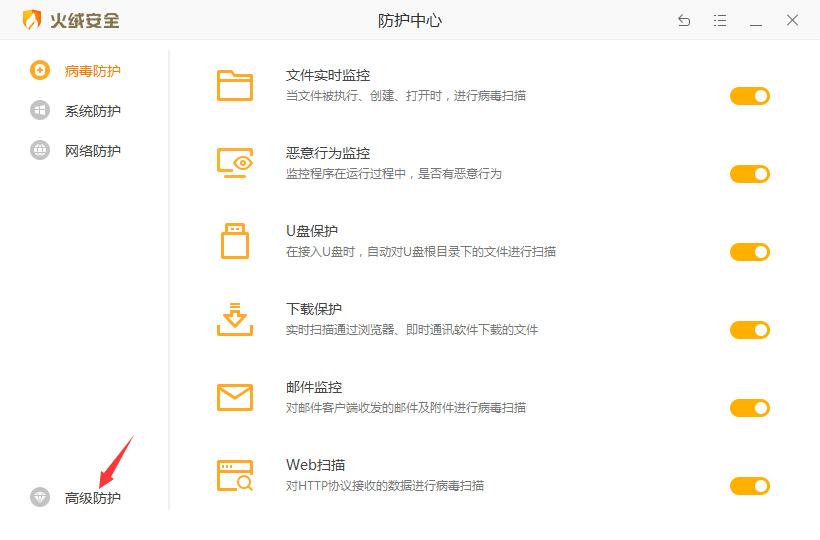This screenshot has width=820, height=540.
Task: Click description 在接入U盘时，自动对U盘根目录下的文件进行扫描
Action: (421, 251)
